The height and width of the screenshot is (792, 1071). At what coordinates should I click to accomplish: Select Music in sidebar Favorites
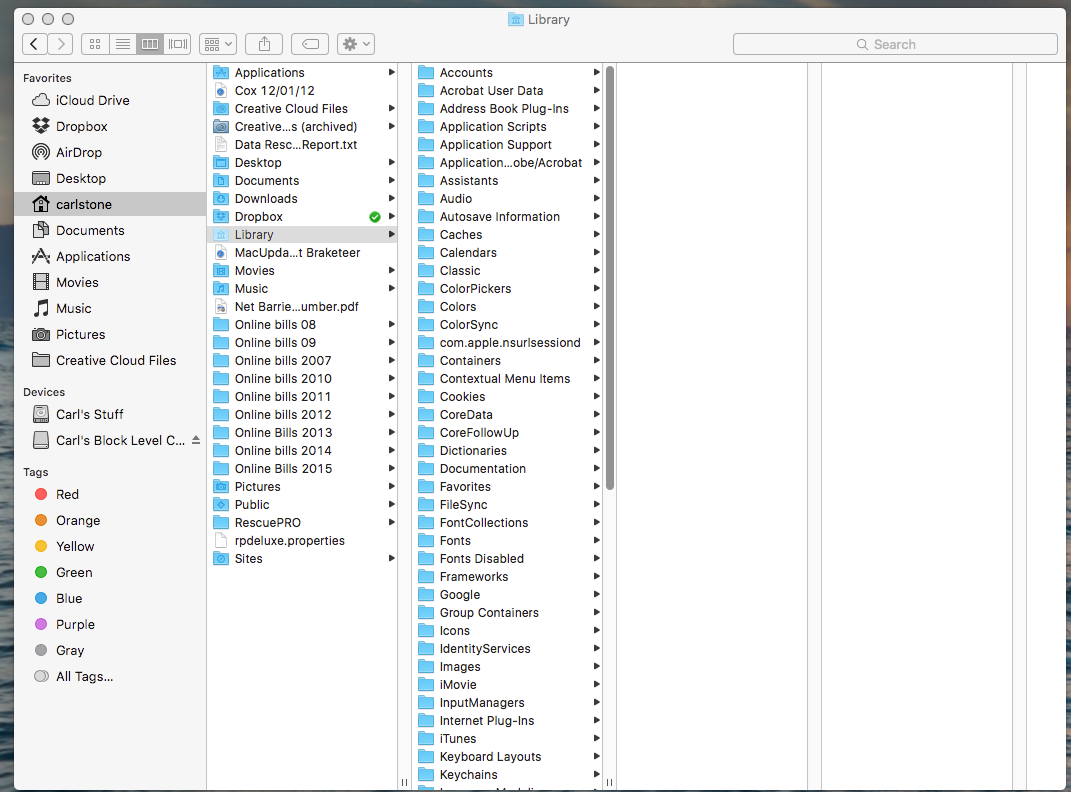[110, 308]
